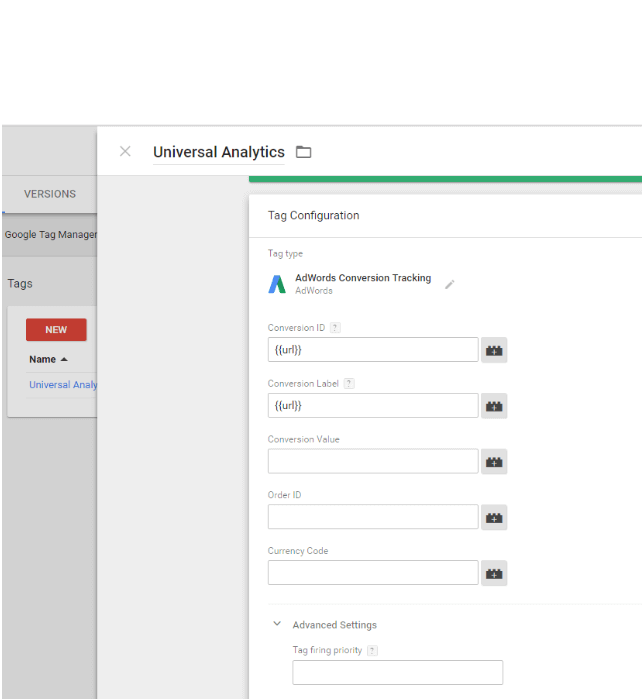This screenshot has width=644, height=699.
Task: Collapse the Advanced Settings section
Action: [x=277, y=624]
